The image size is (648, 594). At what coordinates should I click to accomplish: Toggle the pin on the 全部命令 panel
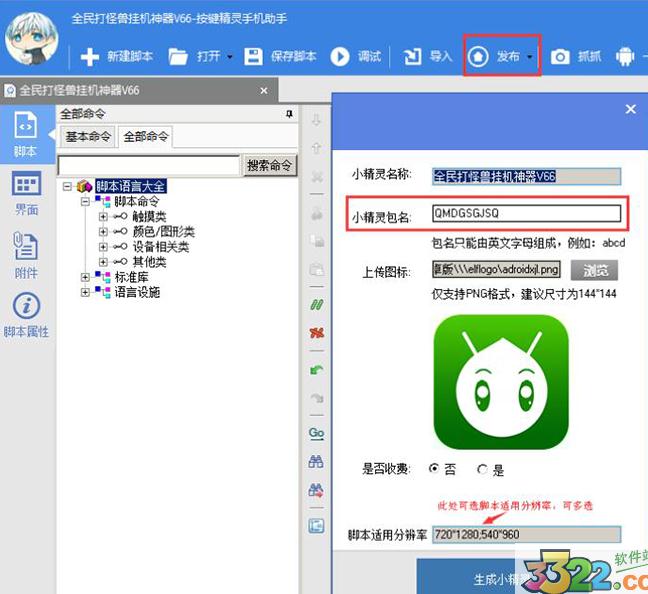click(x=290, y=114)
